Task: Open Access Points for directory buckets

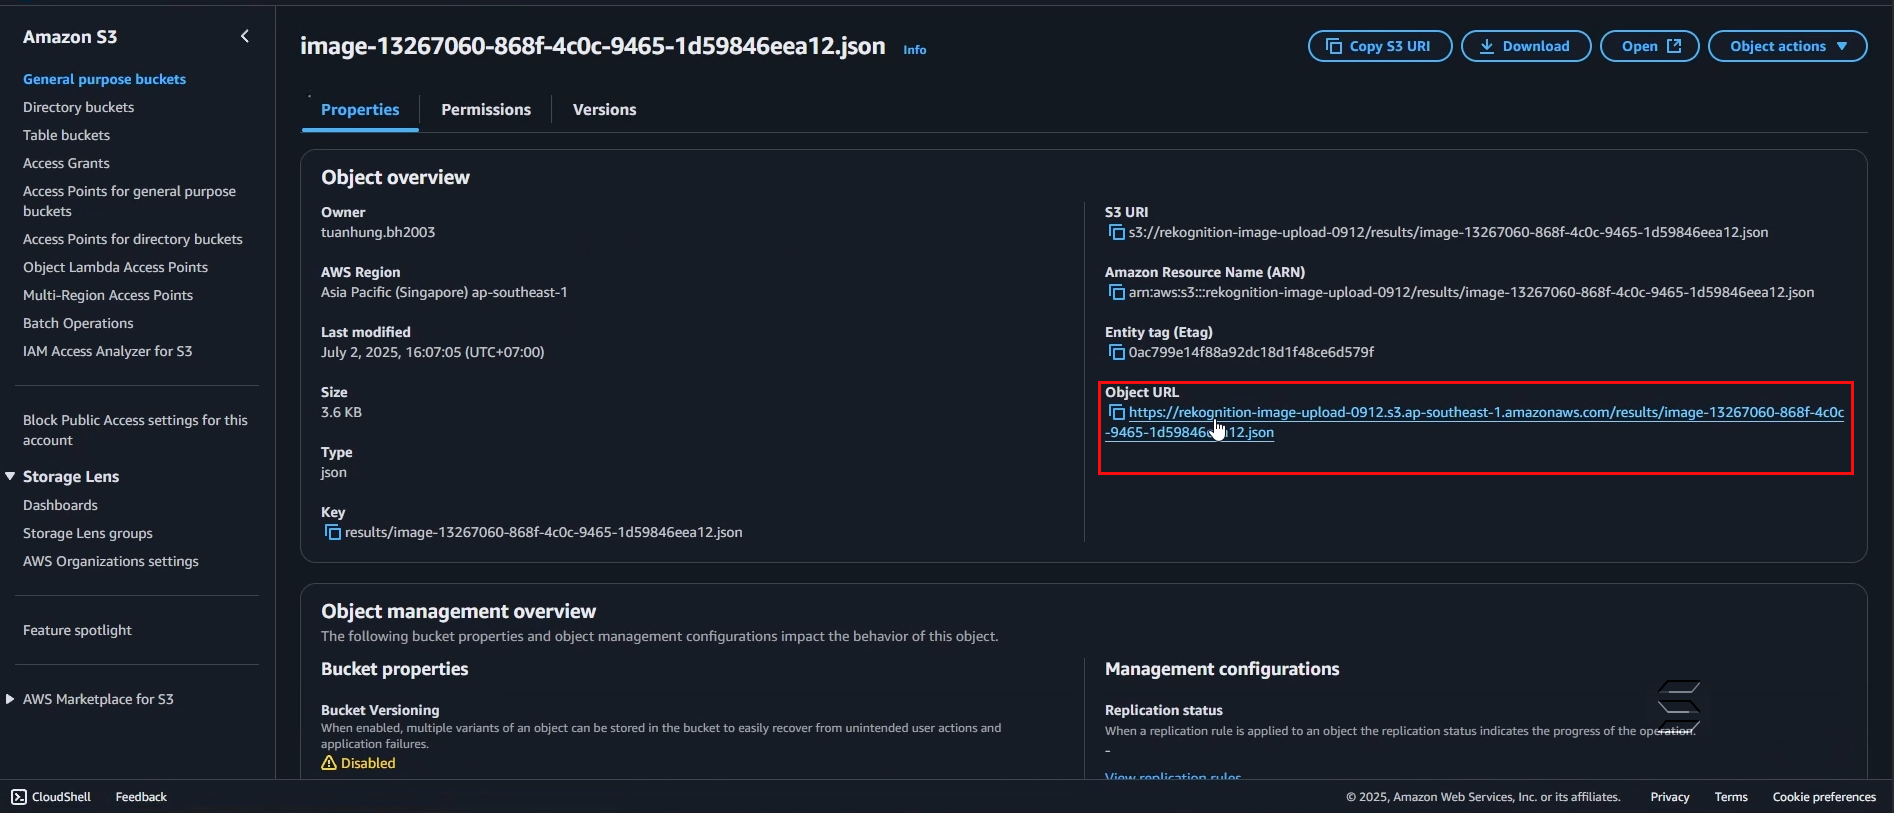Action: point(133,239)
